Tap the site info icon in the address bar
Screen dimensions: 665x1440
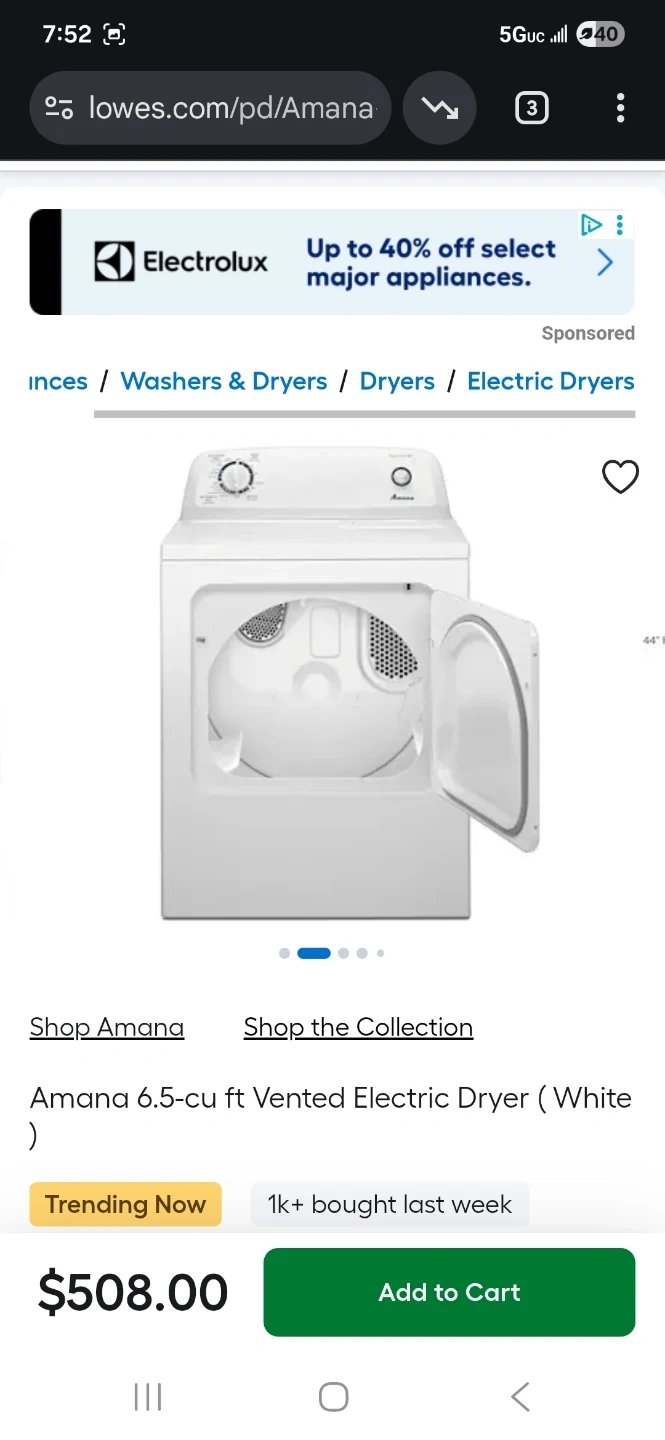tap(59, 108)
